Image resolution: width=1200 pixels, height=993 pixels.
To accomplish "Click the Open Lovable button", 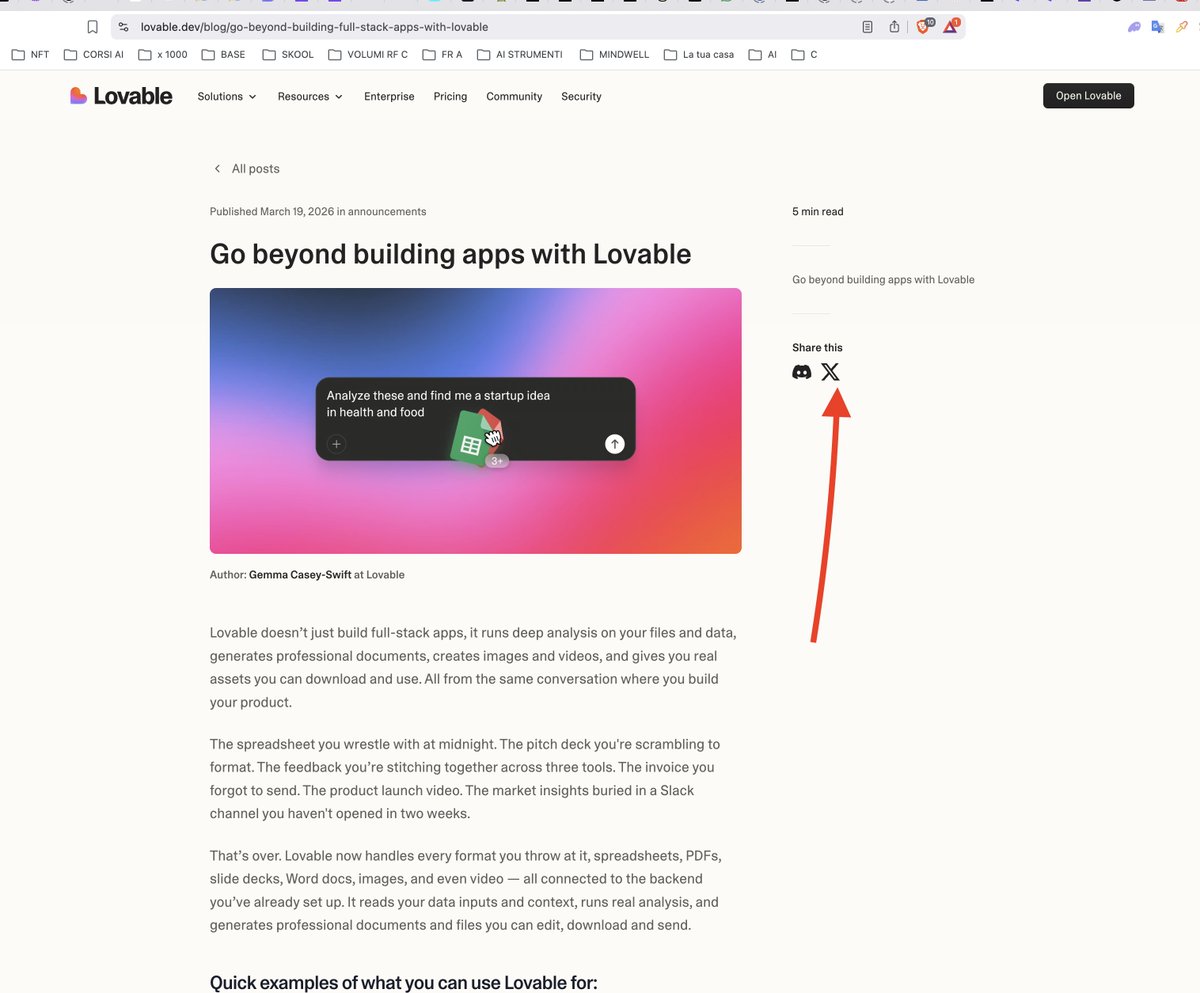I will 1088,96.
